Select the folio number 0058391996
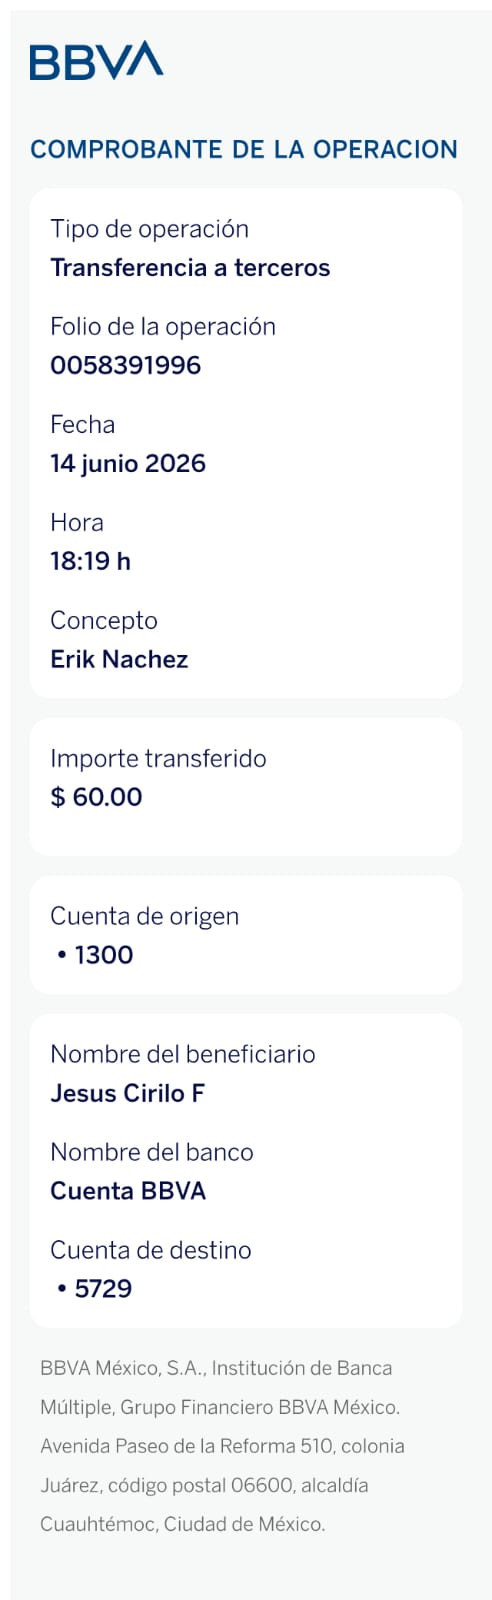The image size is (492, 1600). [126, 366]
